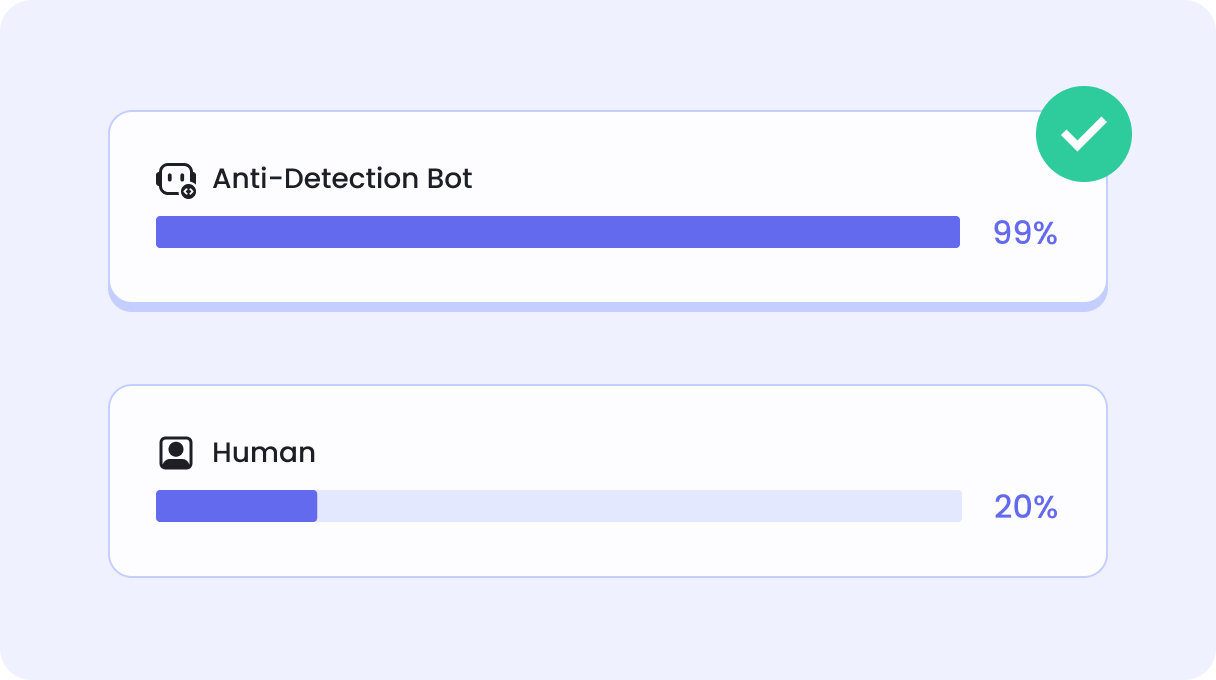Select the "Anti-Detection Bot" label text
This screenshot has width=1216, height=680.
click(x=342, y=179)
